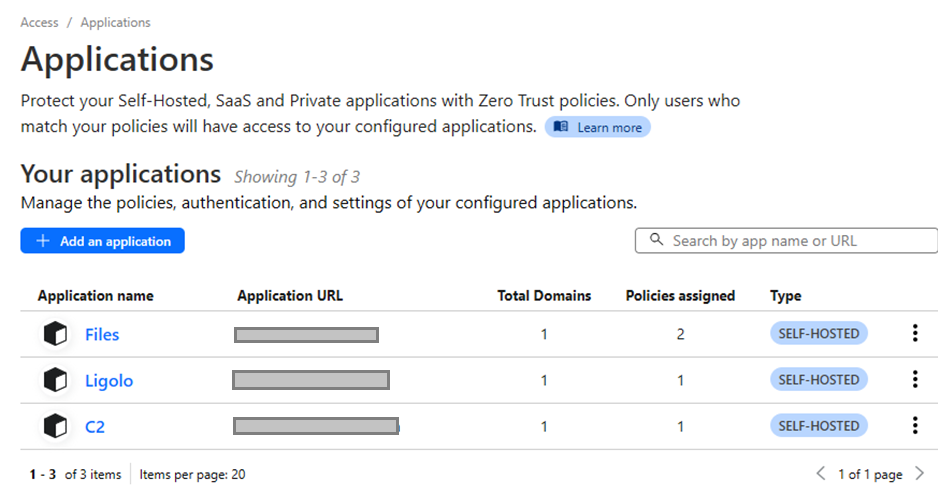Click the Items per page setting

(192, 474)
